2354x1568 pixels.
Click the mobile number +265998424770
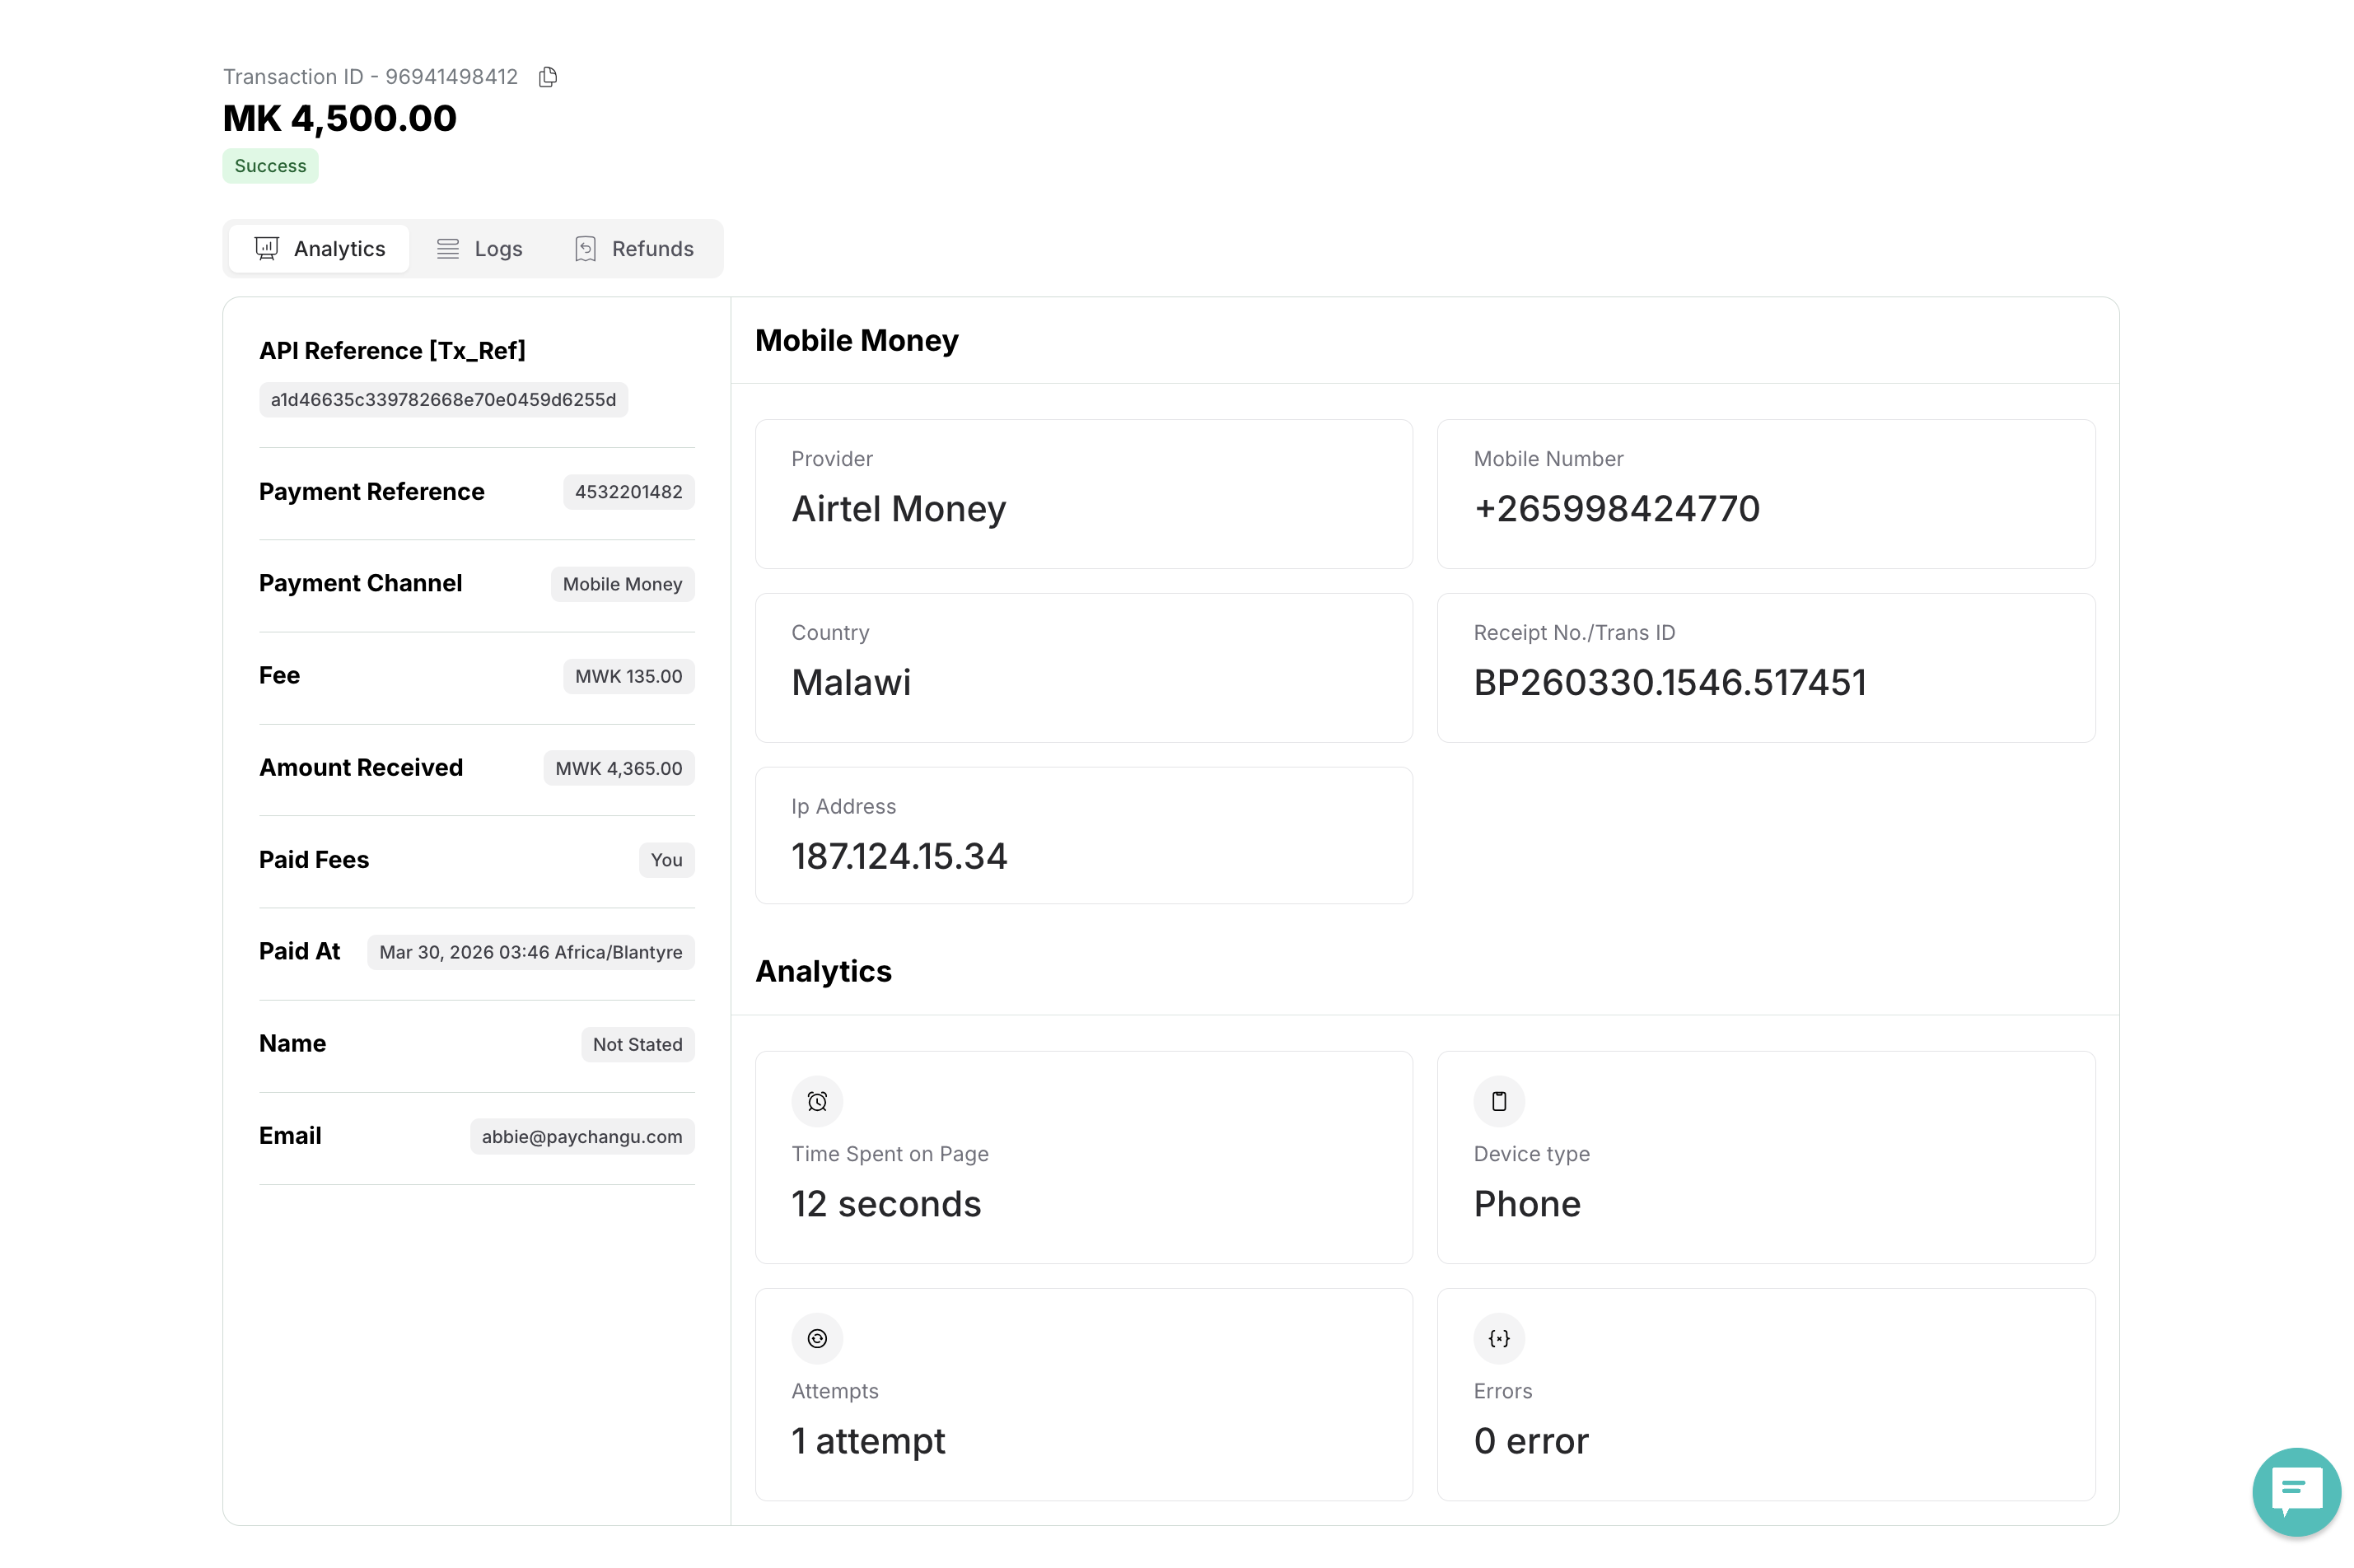(1616, 508)
